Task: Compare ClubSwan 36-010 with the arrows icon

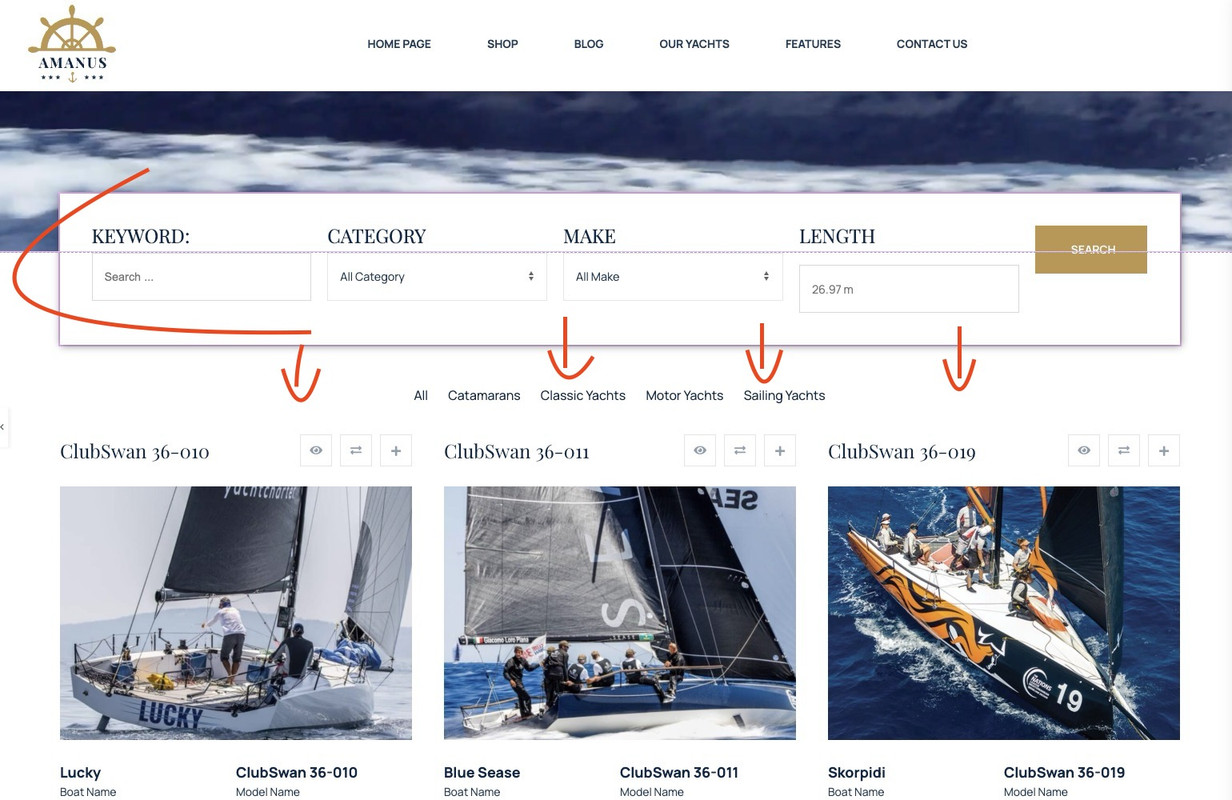Action: pyautogui.click(x=356, y=451)
